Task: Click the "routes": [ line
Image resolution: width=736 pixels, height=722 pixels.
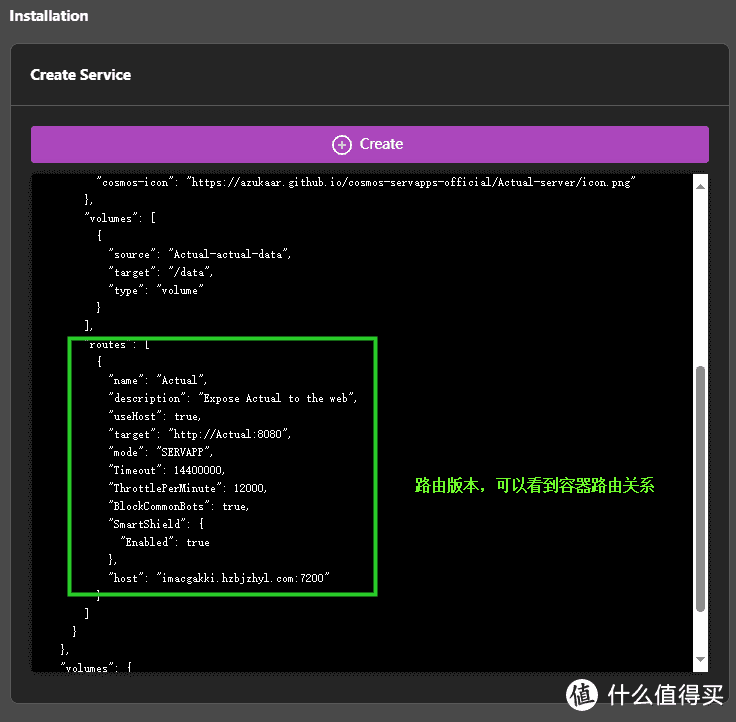Action: coord(117,344)
